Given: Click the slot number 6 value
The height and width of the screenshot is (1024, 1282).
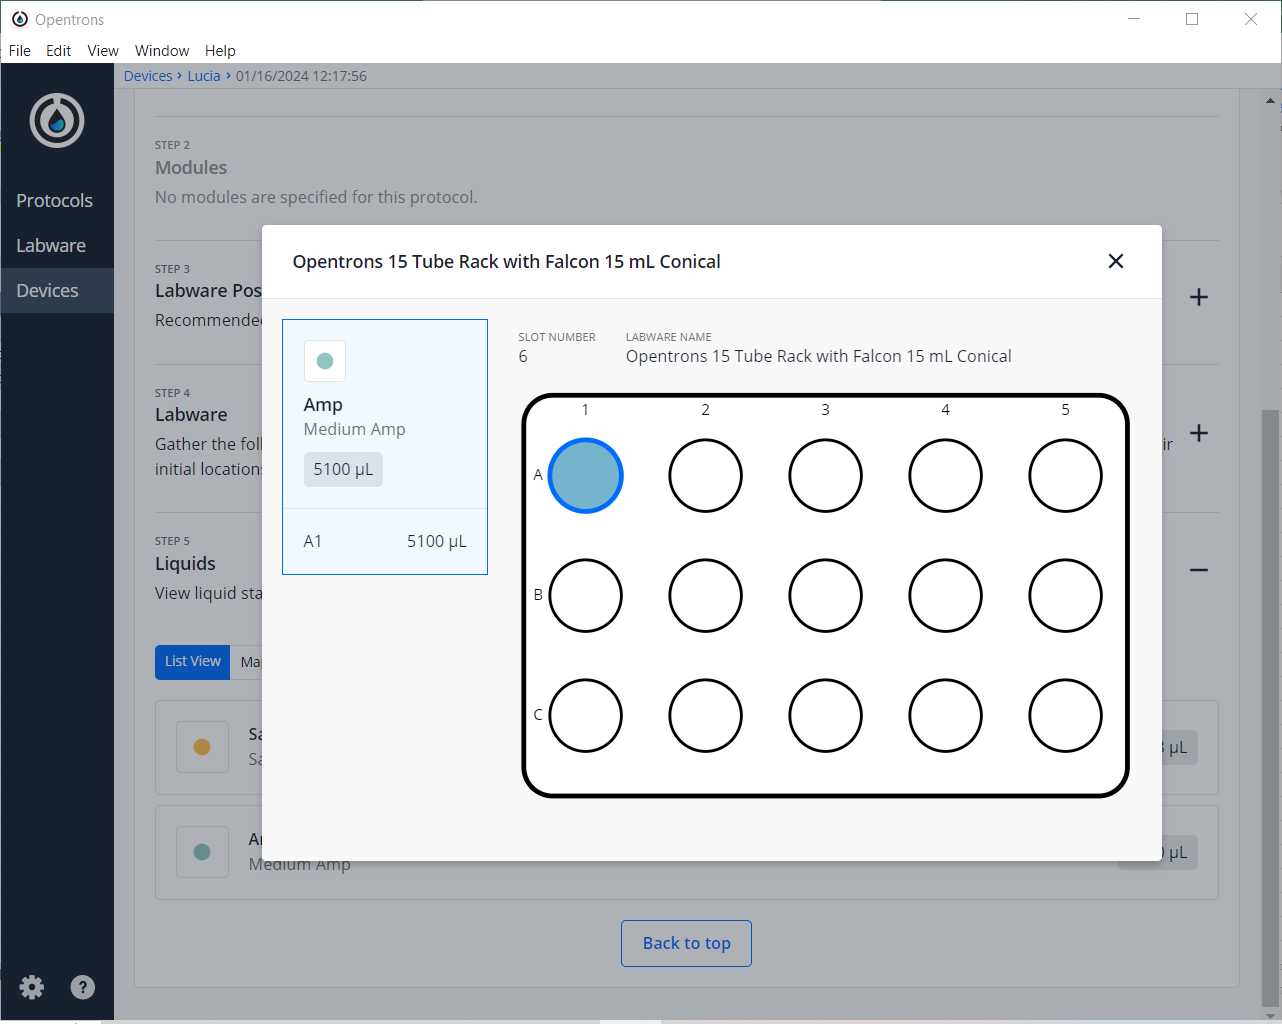Looking at the screenshot, I should point(523,356).
